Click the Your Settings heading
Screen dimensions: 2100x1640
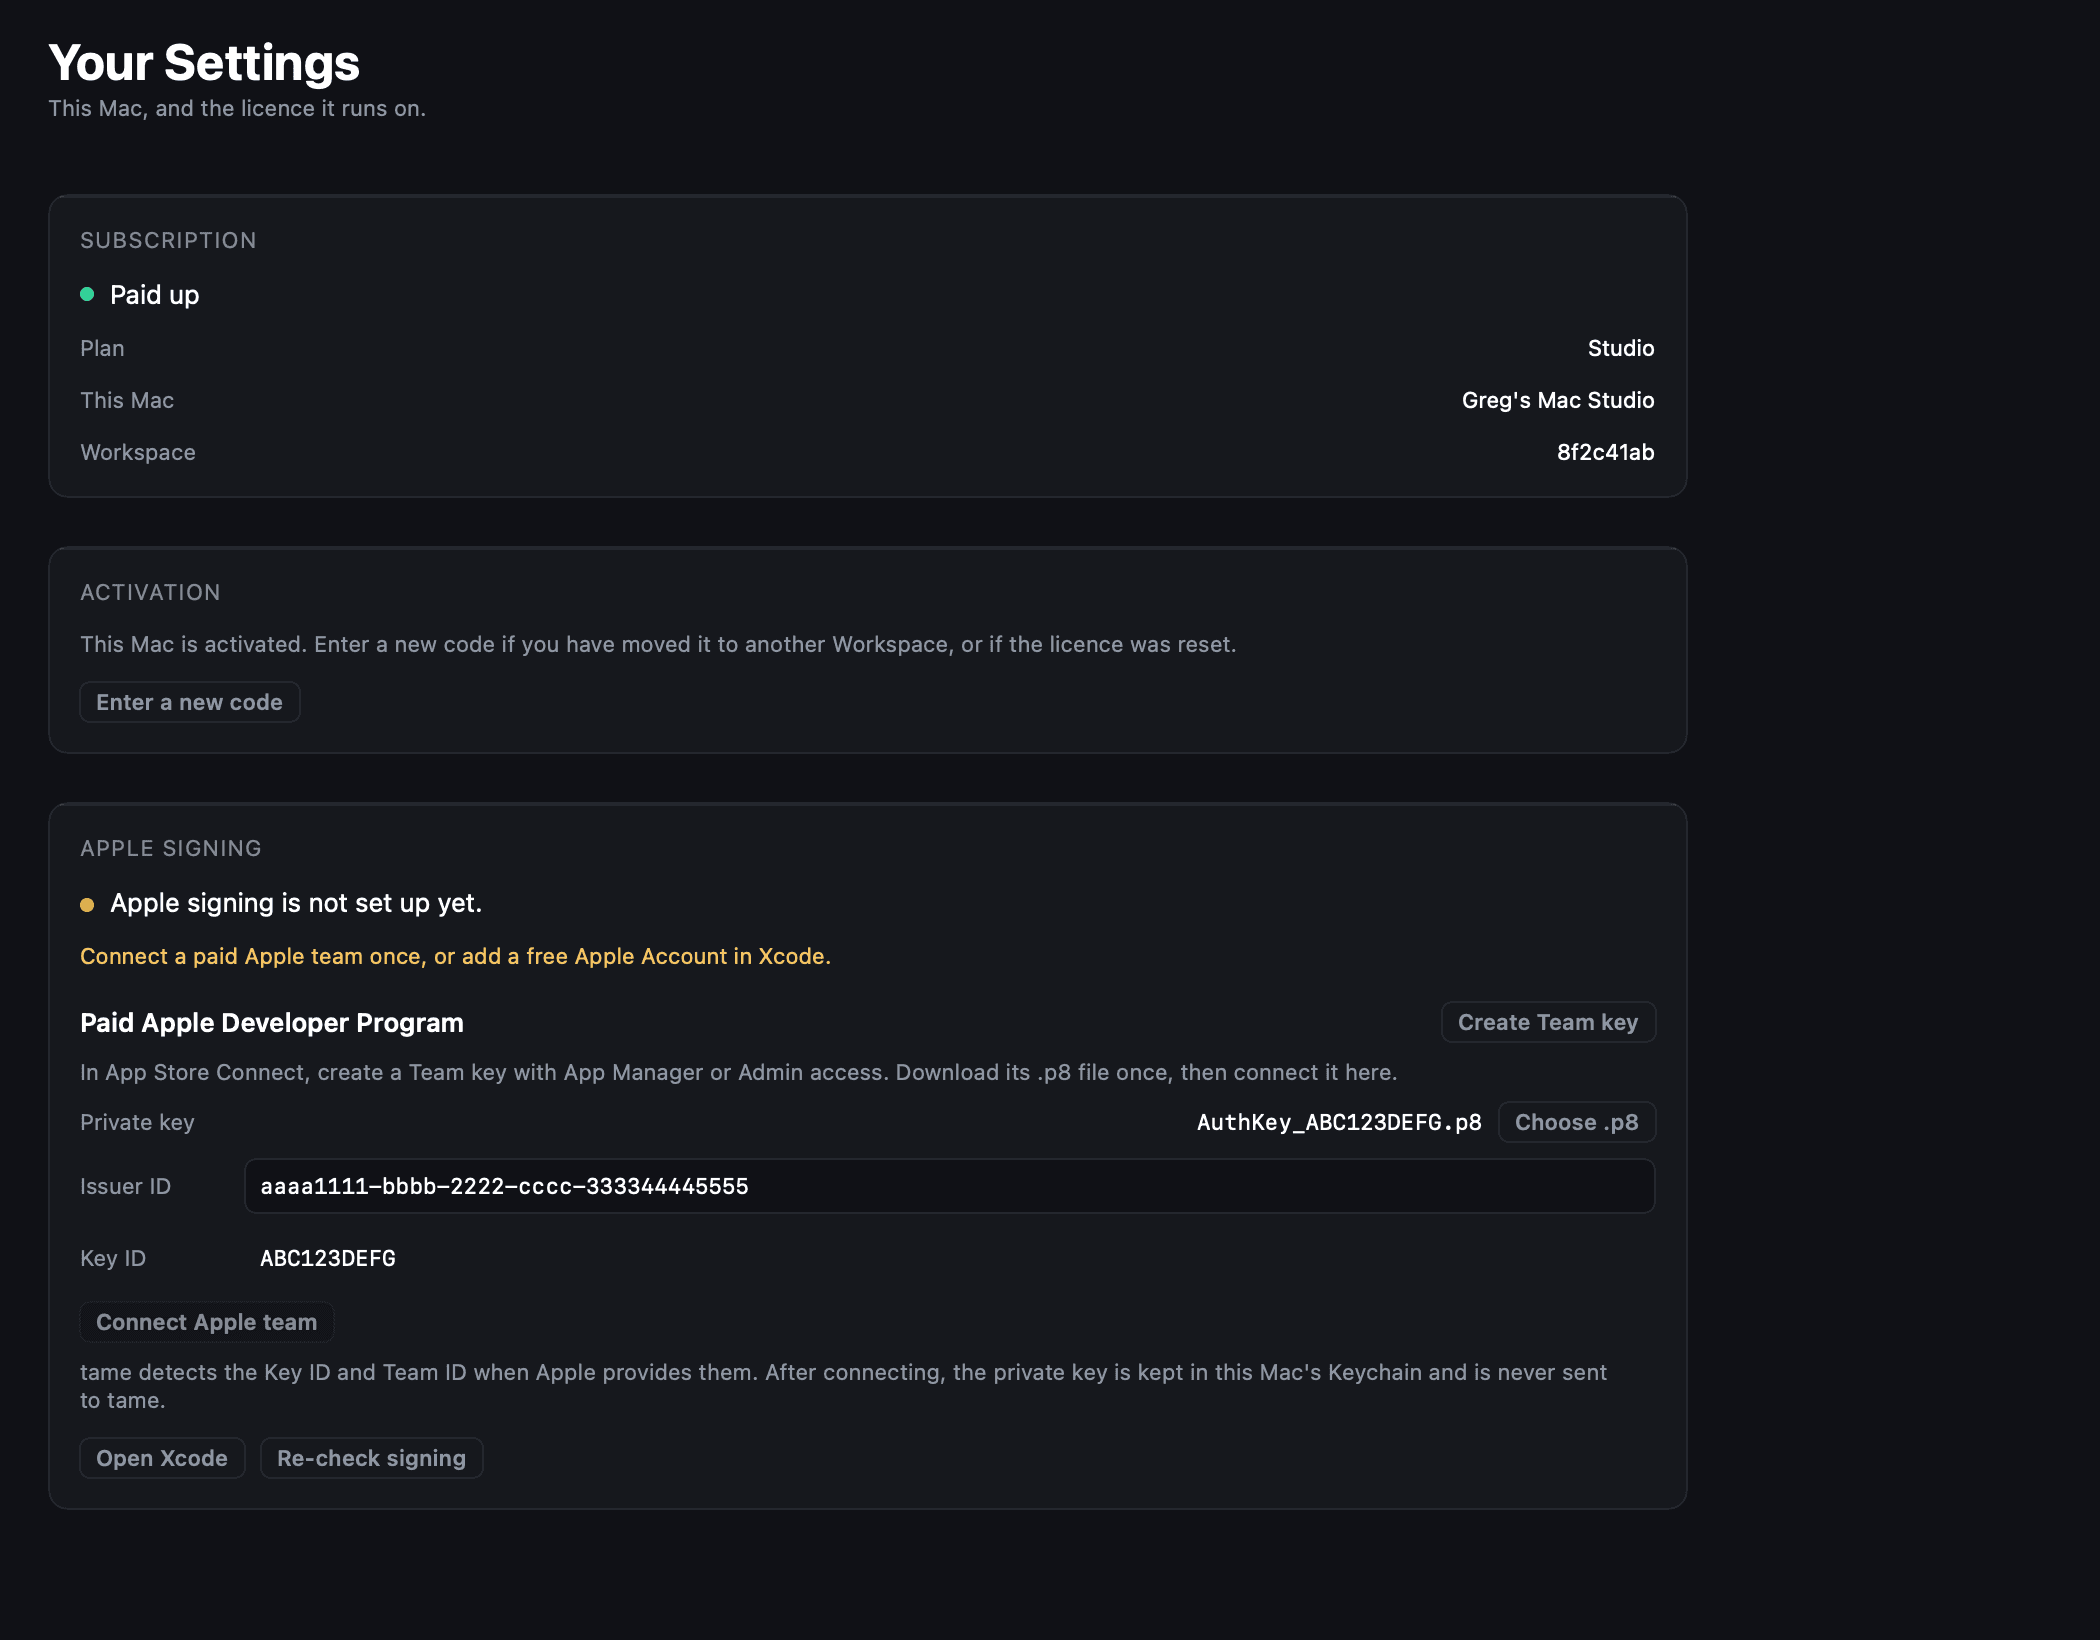[x=204, y=63]
